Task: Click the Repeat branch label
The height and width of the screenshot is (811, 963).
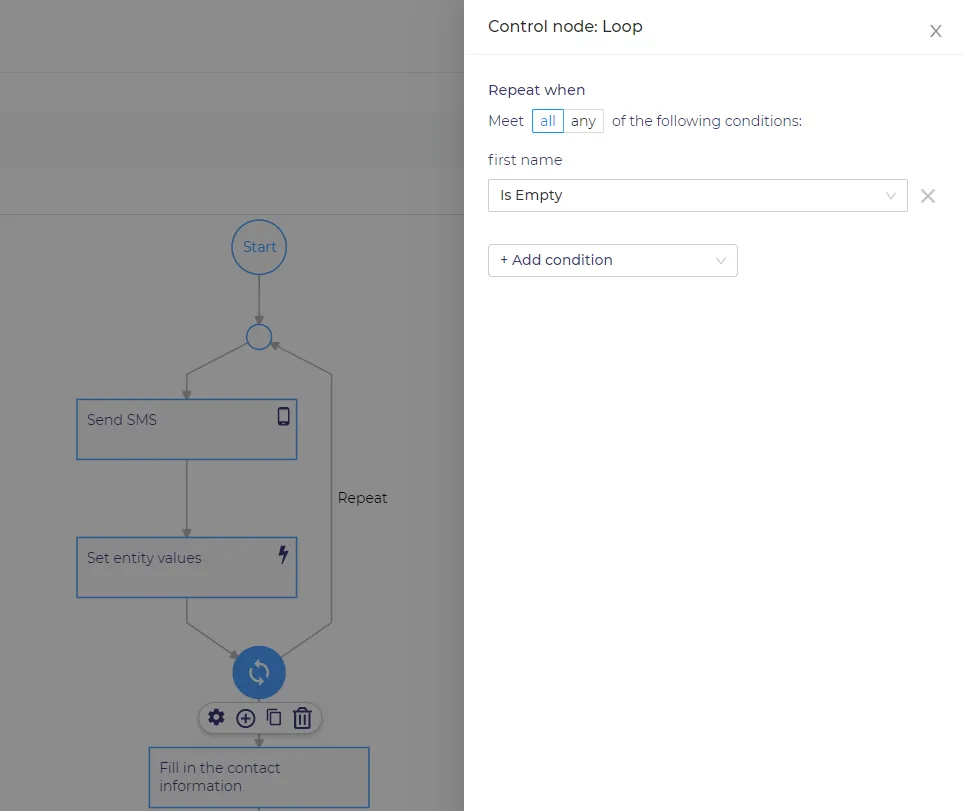Action: (x=362, y=498)
